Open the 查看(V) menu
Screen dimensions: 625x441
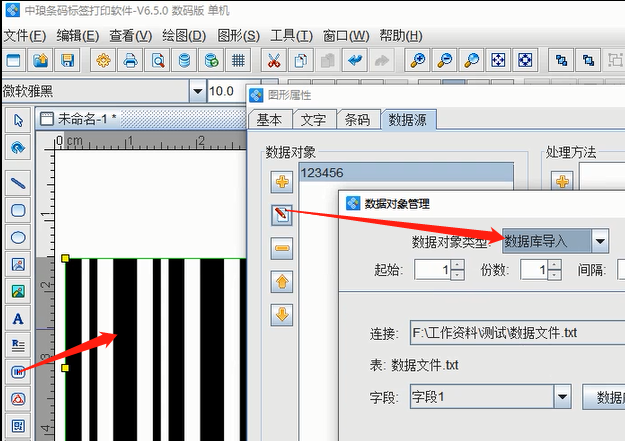(131, 36)
